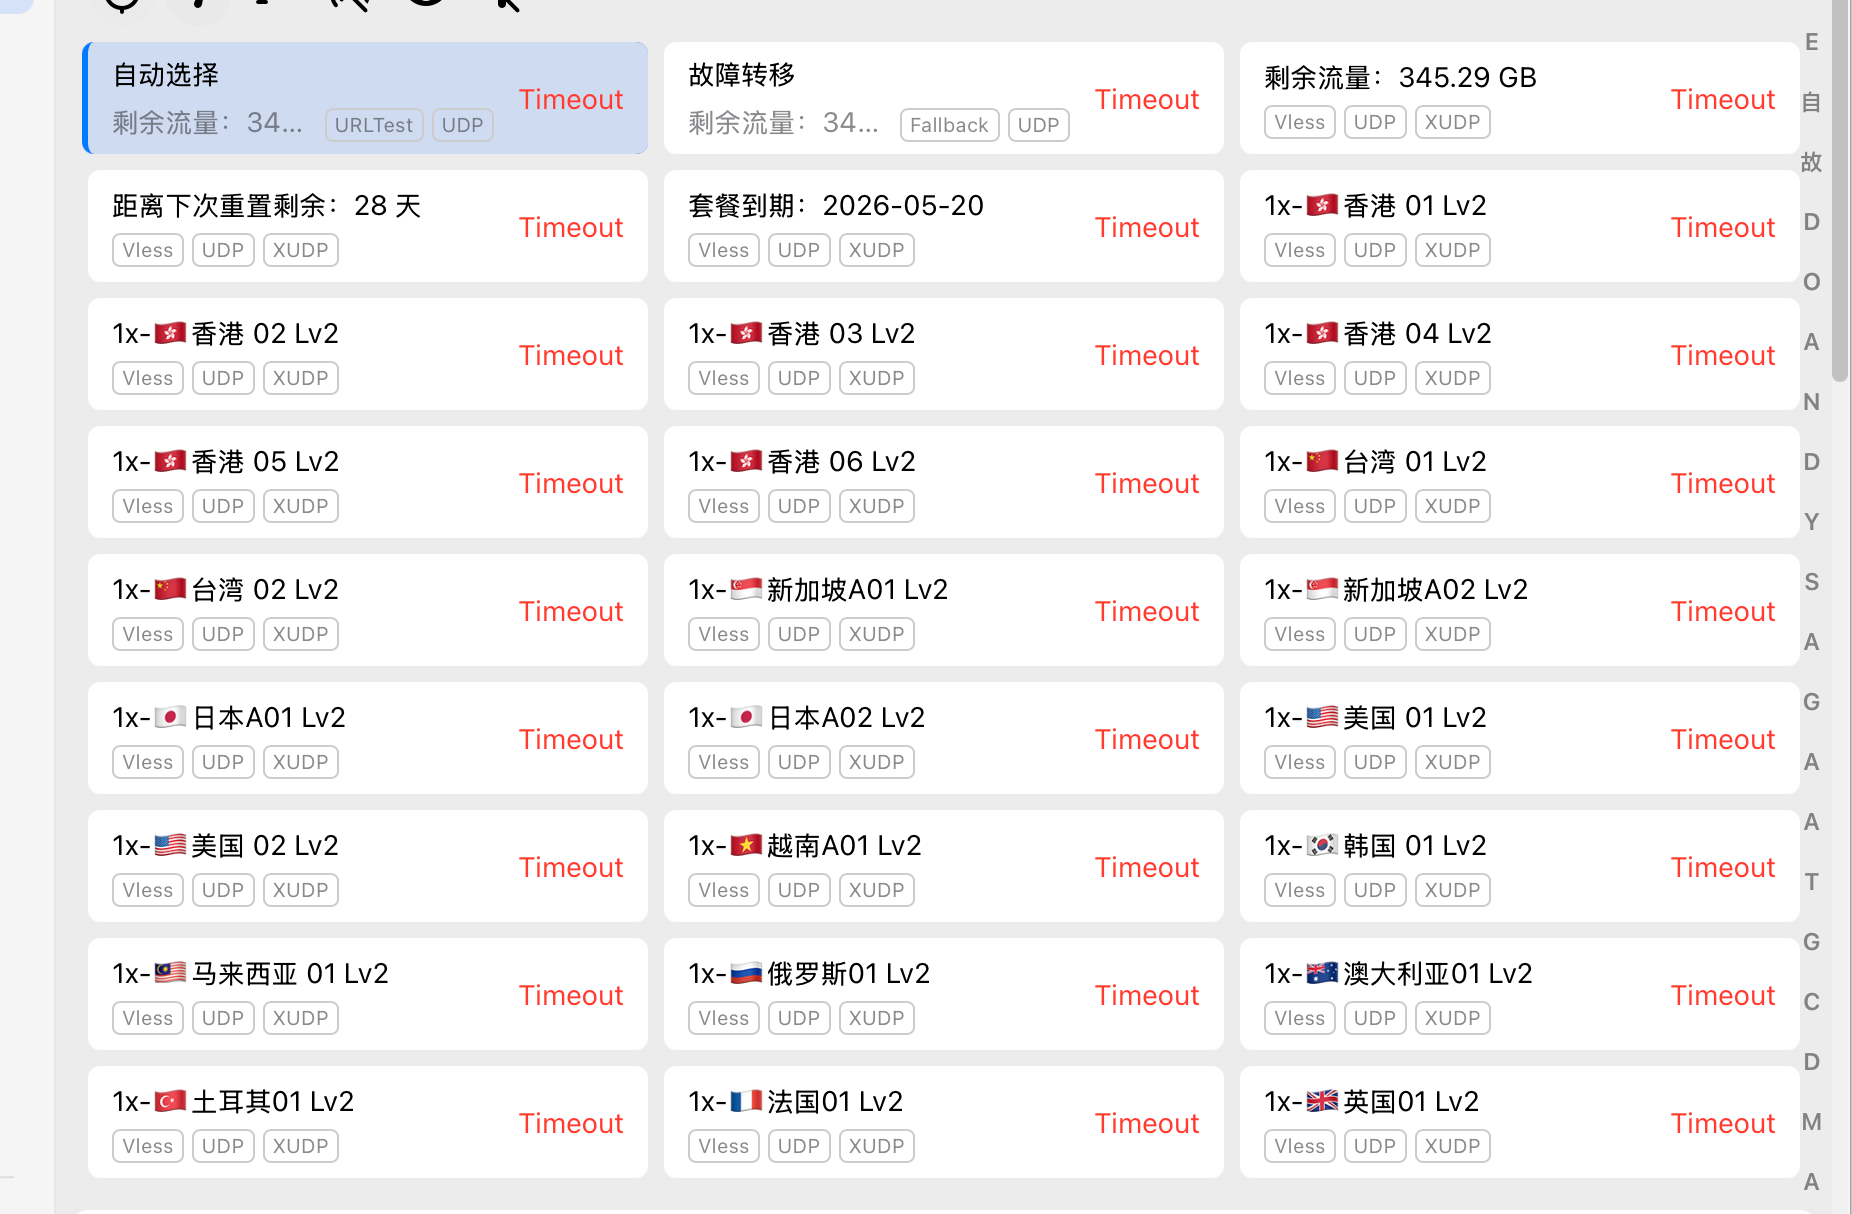
Task: Click the Turkey flag on 土耳其01 Lv2
Action: pos(170,1101)
